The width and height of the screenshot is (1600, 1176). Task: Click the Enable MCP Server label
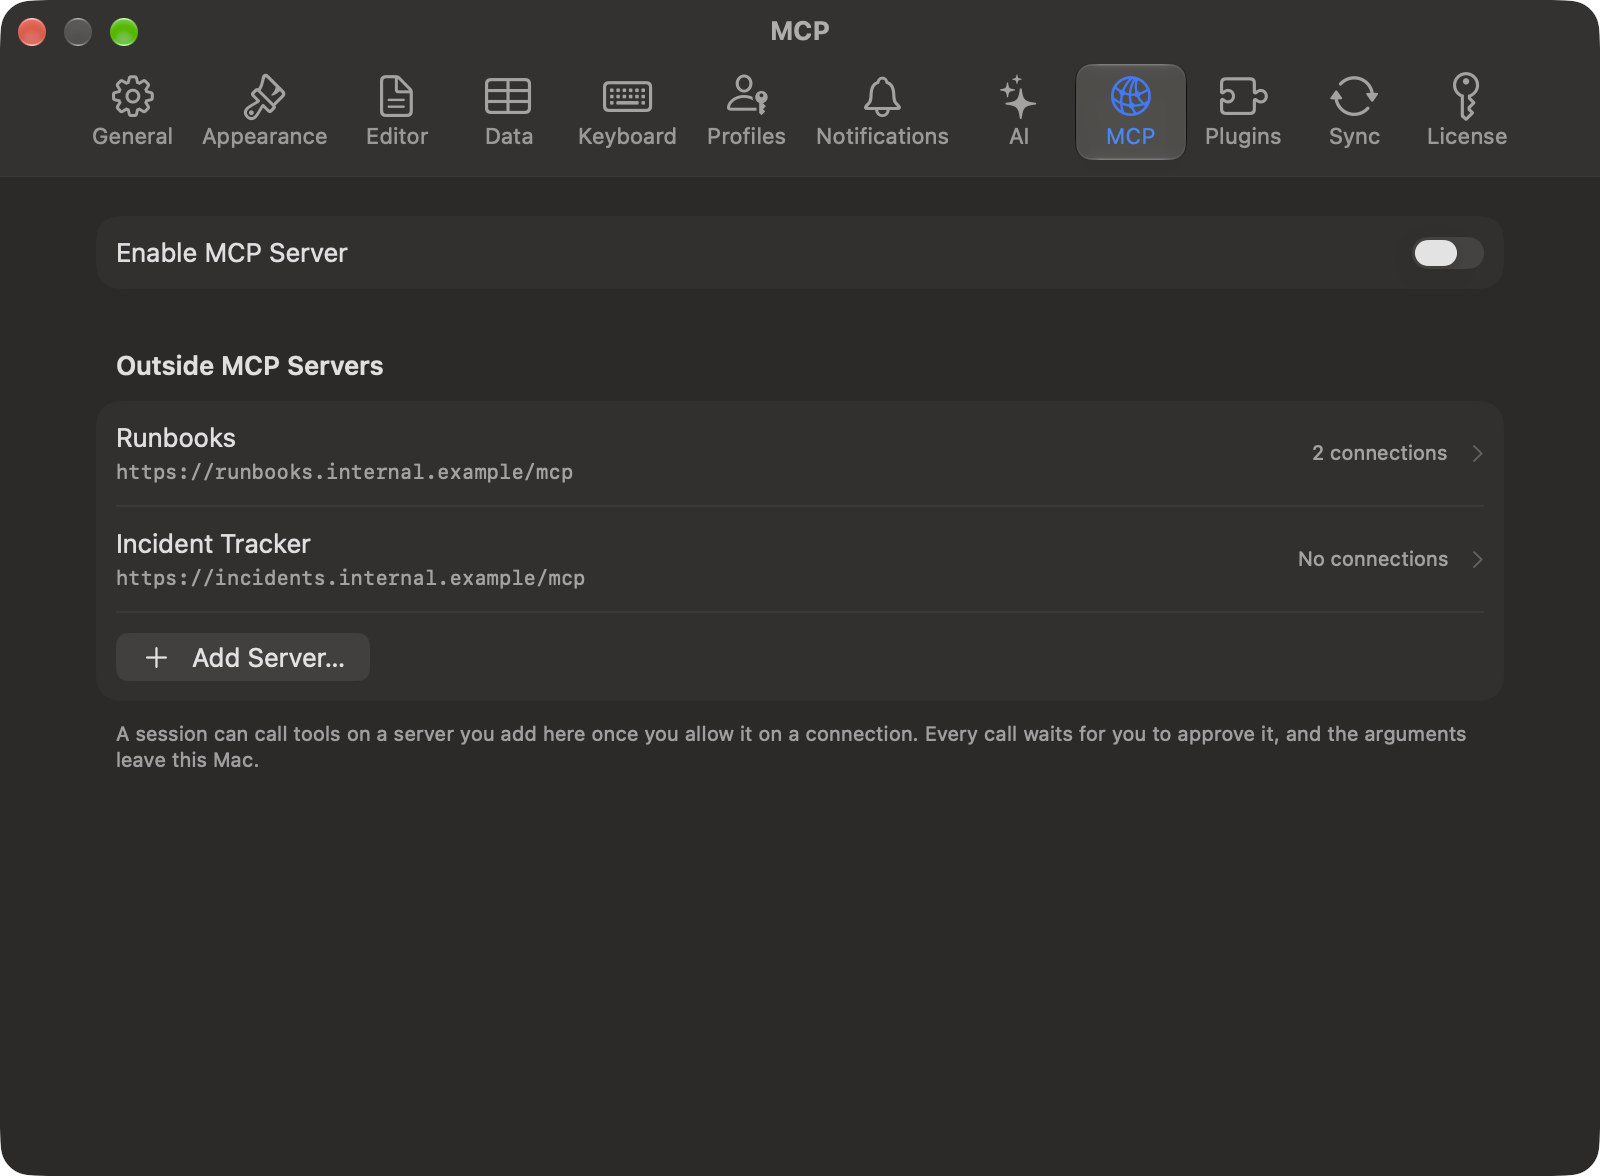[232, 253]
